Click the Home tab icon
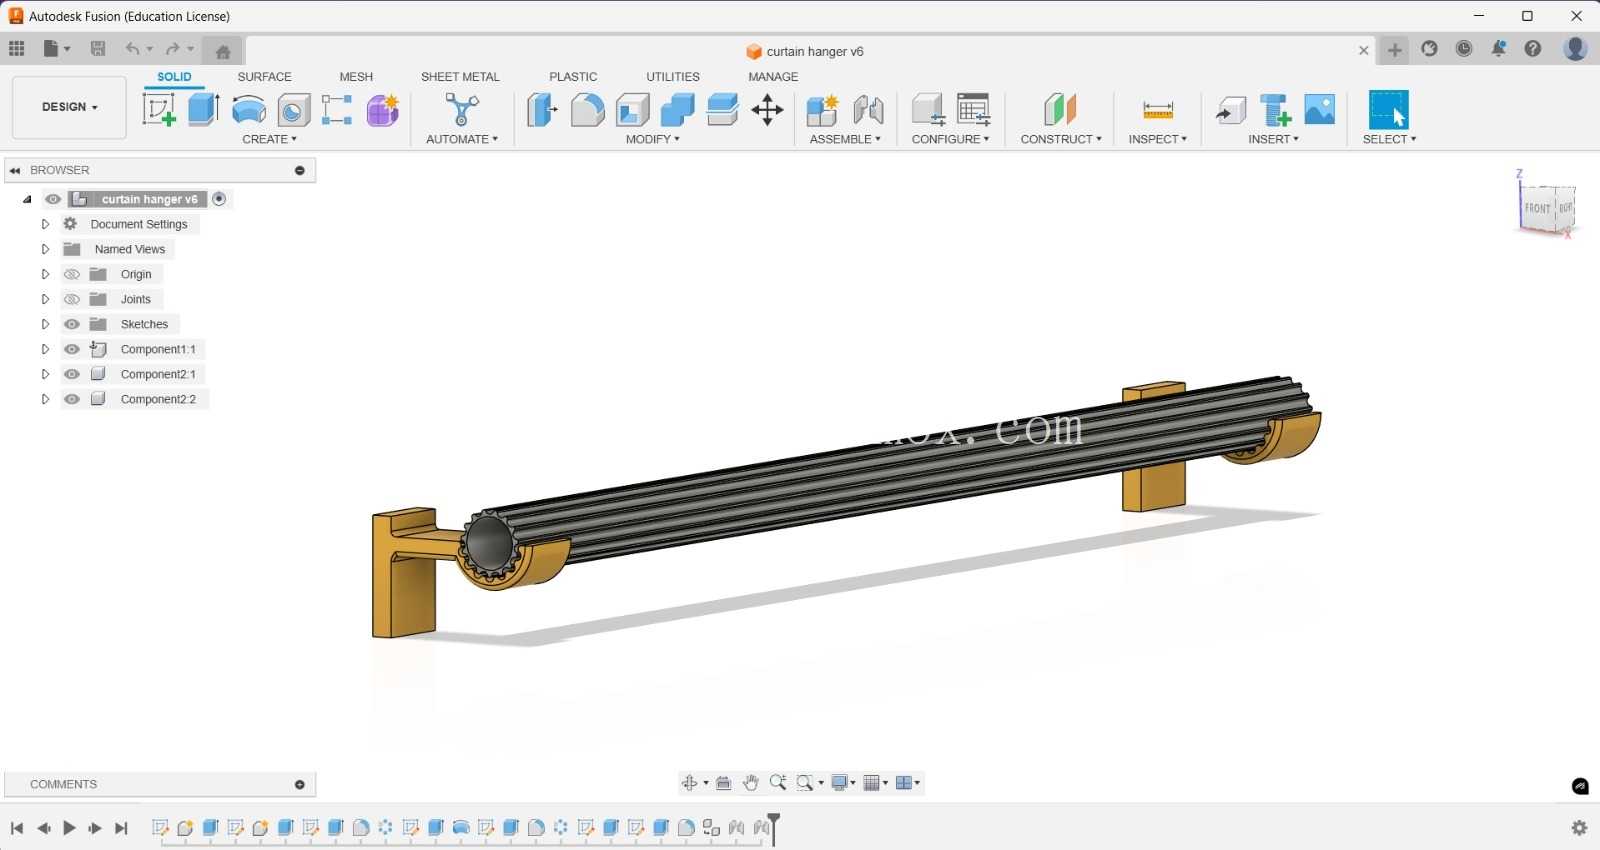Image resolution: width=1600 pixels, height=850 pixels. pos(223,51)
